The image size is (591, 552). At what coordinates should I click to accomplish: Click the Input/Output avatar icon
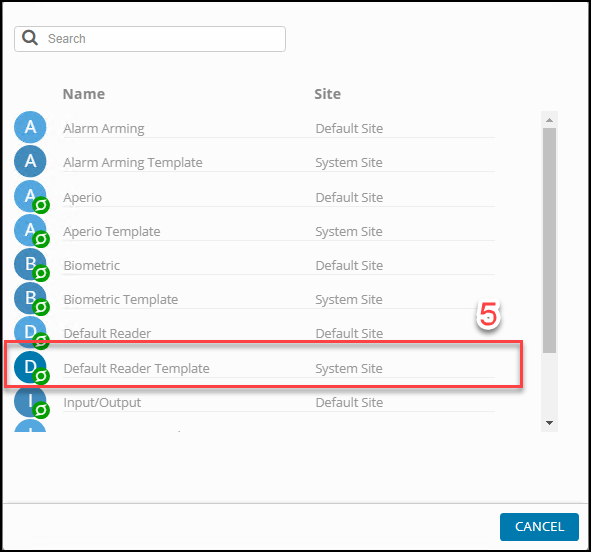30,401
